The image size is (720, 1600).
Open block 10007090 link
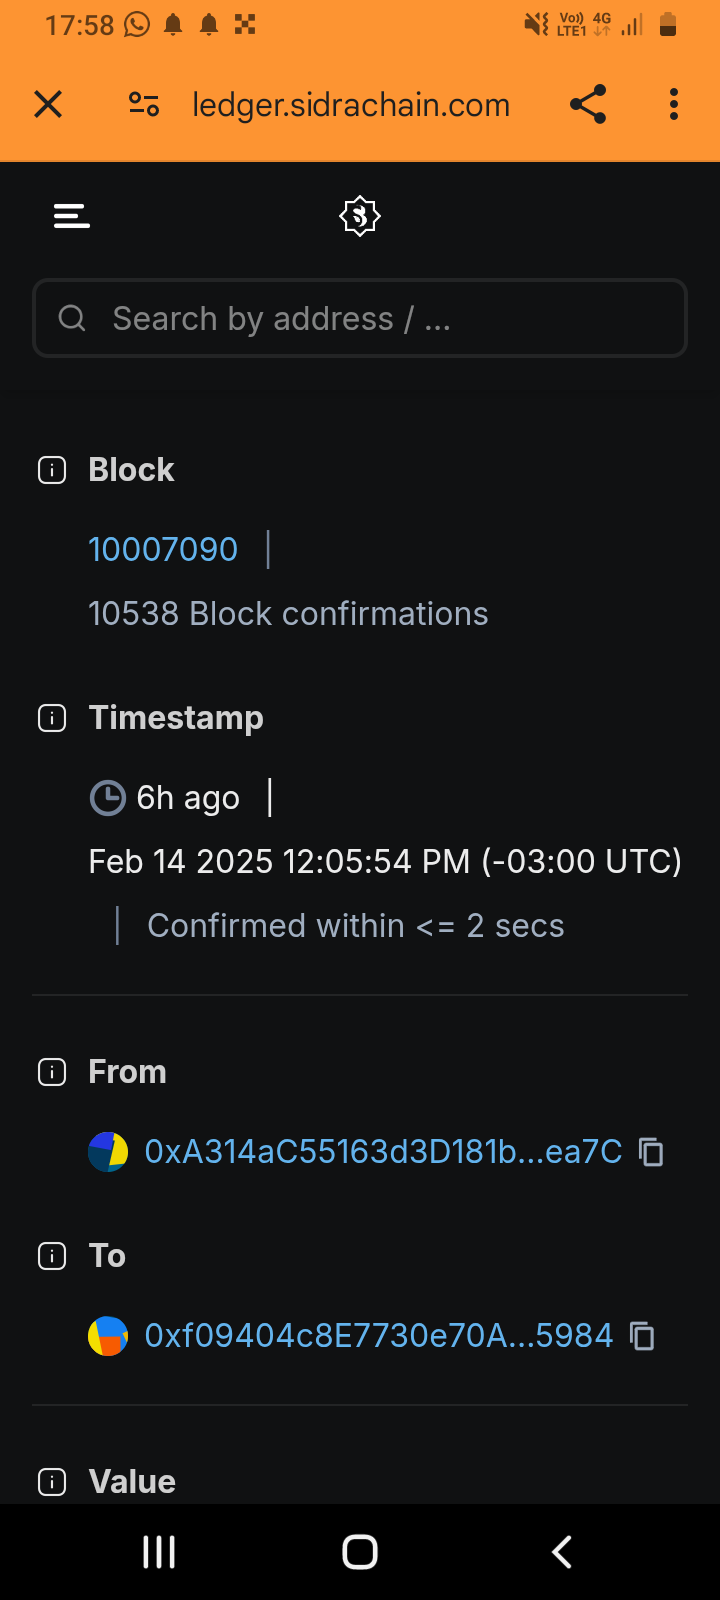(163, 549)
